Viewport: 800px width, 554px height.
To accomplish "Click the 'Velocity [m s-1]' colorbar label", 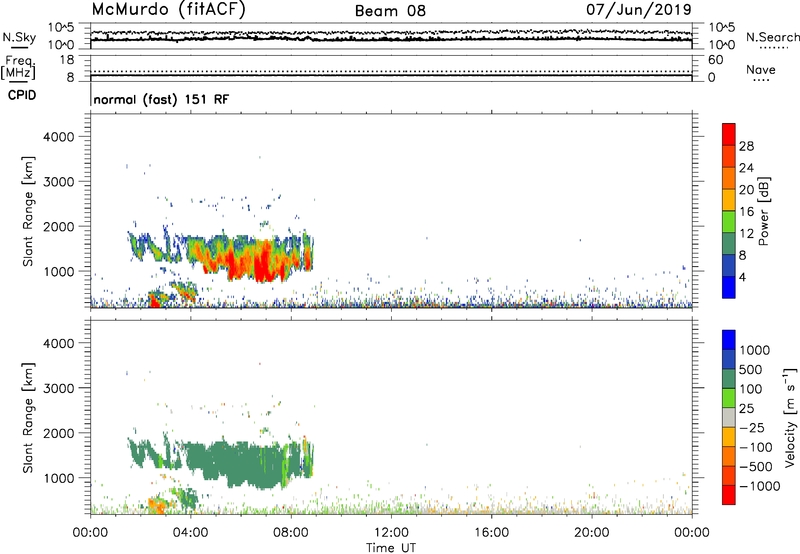I will pyautogui.click(x=790, y=417).
